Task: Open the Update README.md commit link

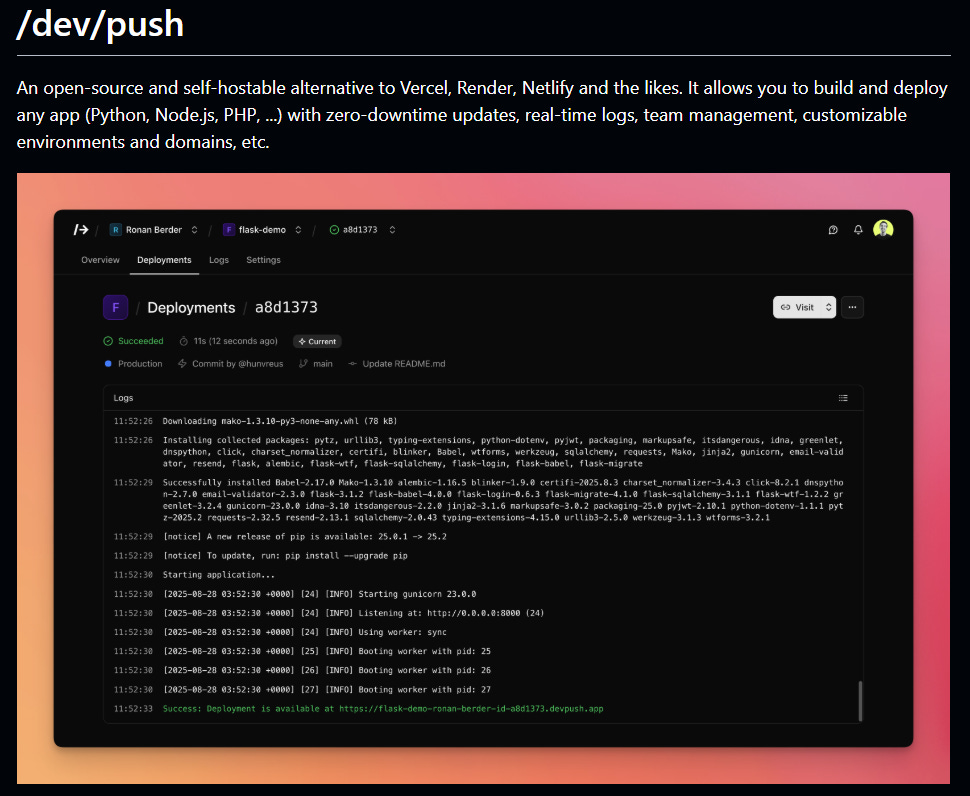Action: [x=404, y=364]
